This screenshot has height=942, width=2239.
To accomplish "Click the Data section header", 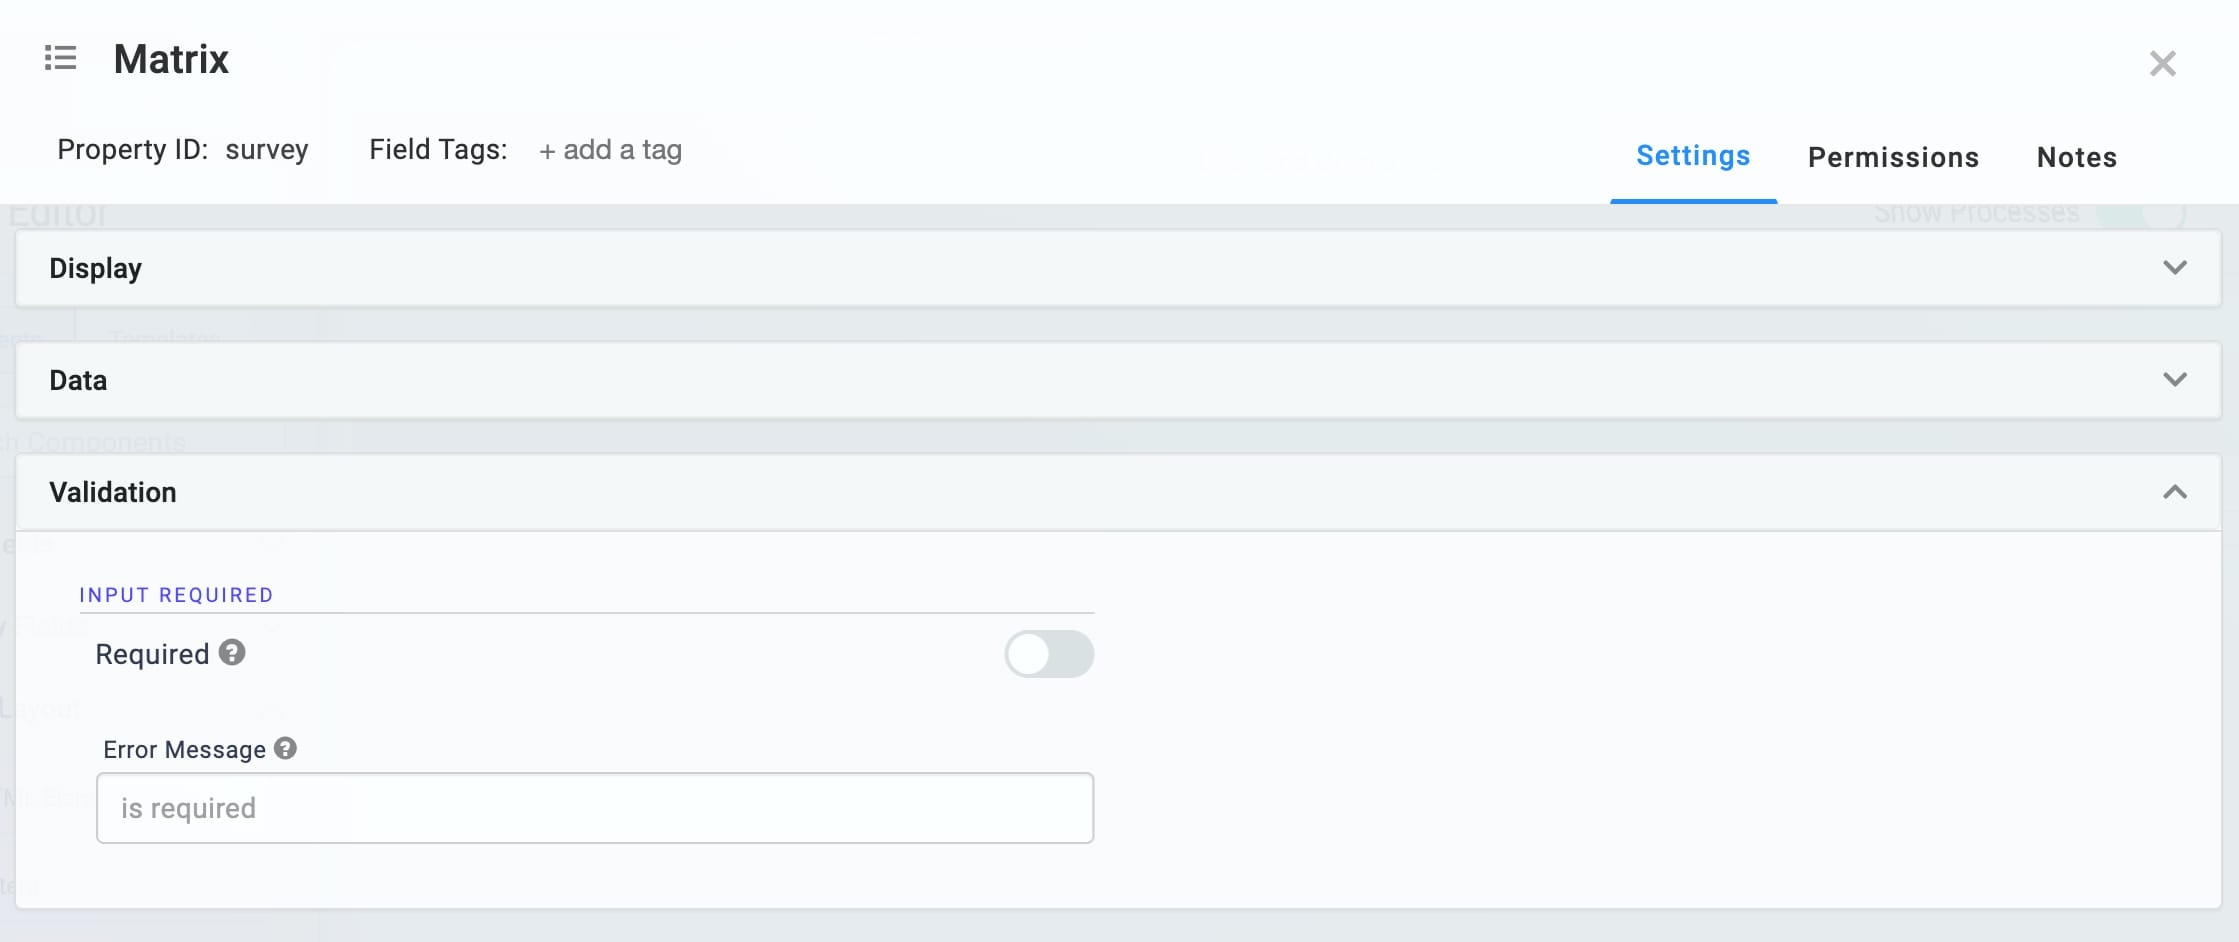I will pyautogui.click(x=1118, y=380).
